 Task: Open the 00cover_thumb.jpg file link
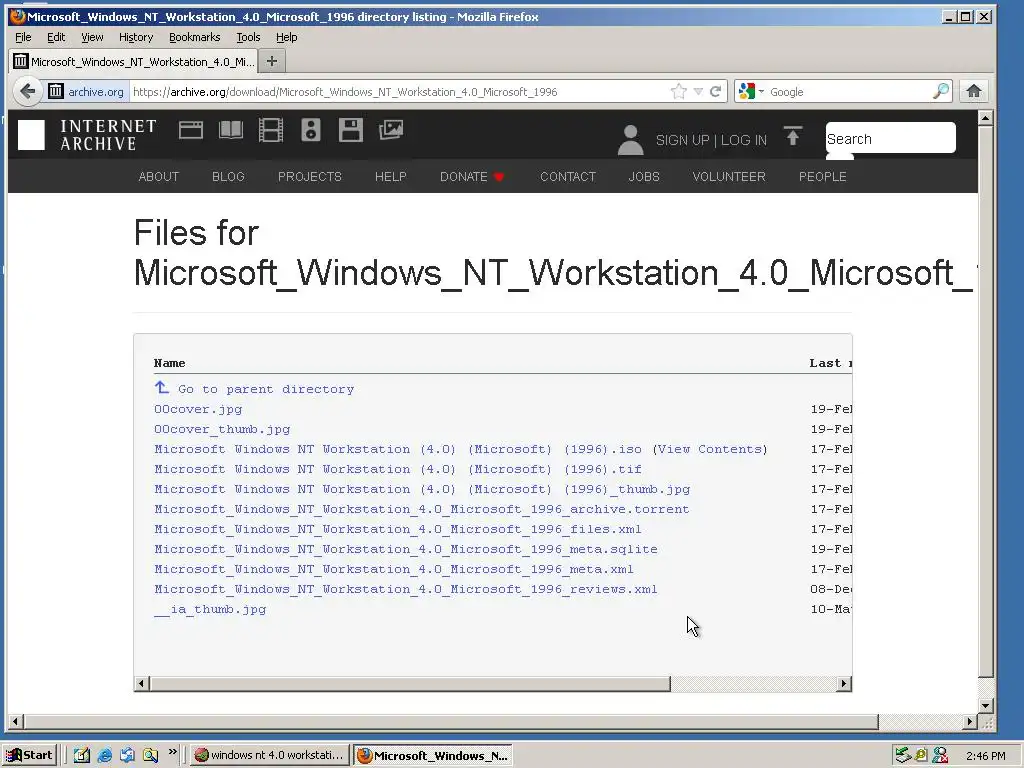click(222, 429)
